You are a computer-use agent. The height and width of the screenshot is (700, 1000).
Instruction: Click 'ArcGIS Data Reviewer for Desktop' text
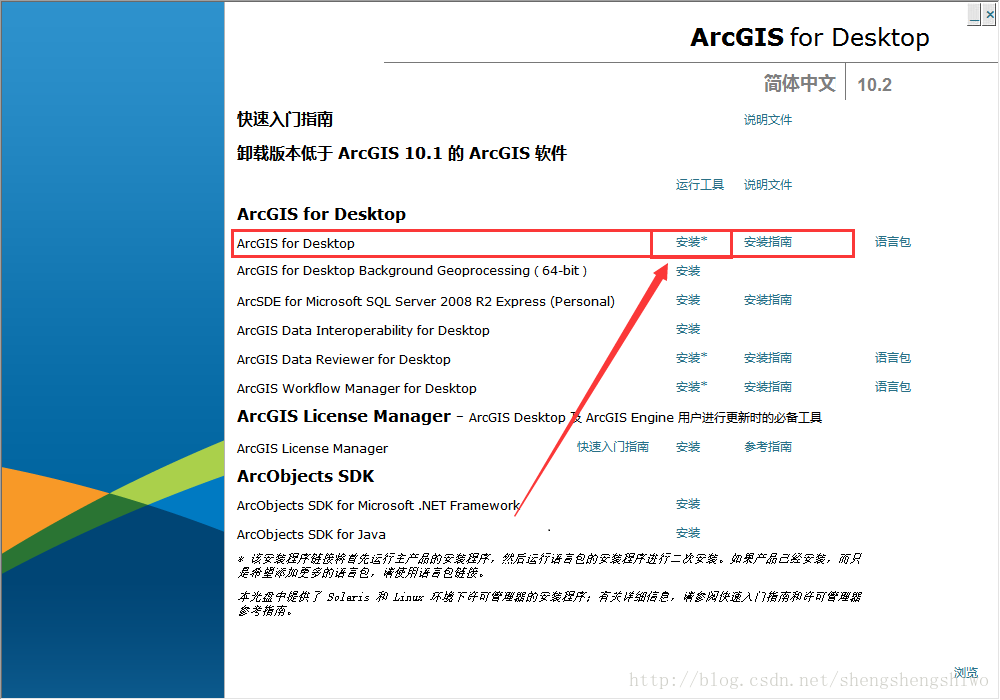344,360
